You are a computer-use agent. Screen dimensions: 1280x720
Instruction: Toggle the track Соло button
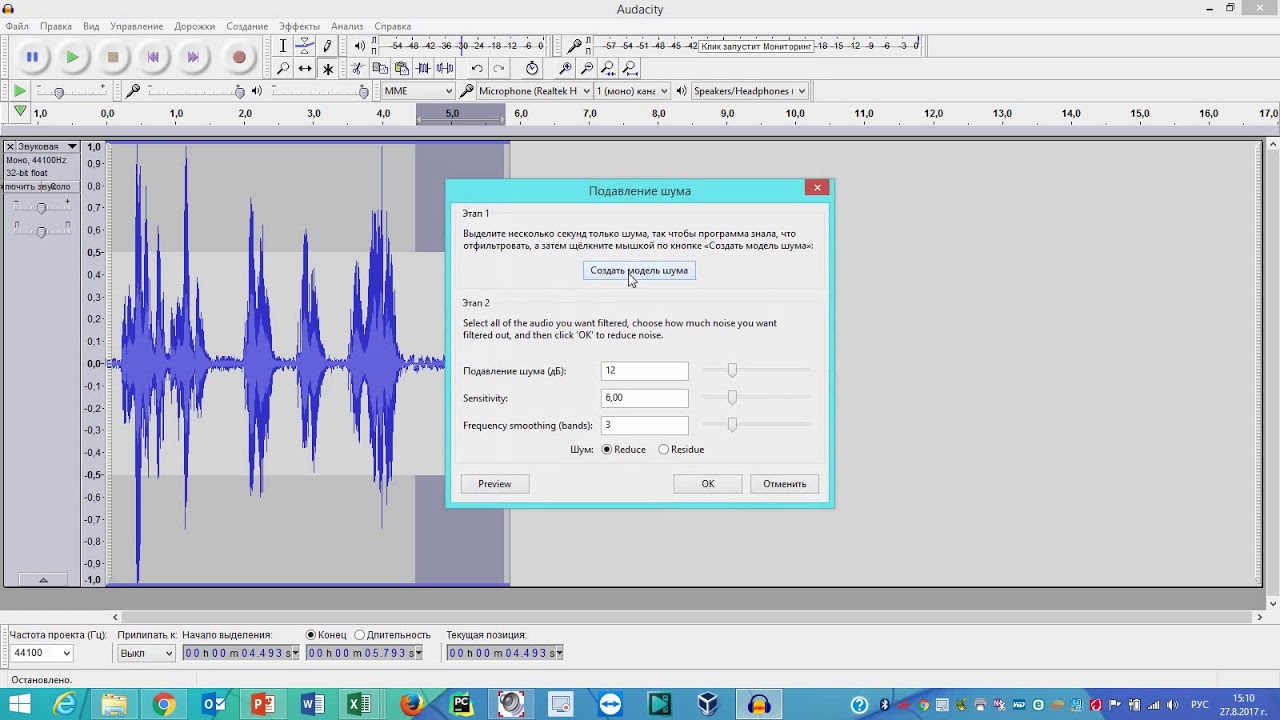59,187
